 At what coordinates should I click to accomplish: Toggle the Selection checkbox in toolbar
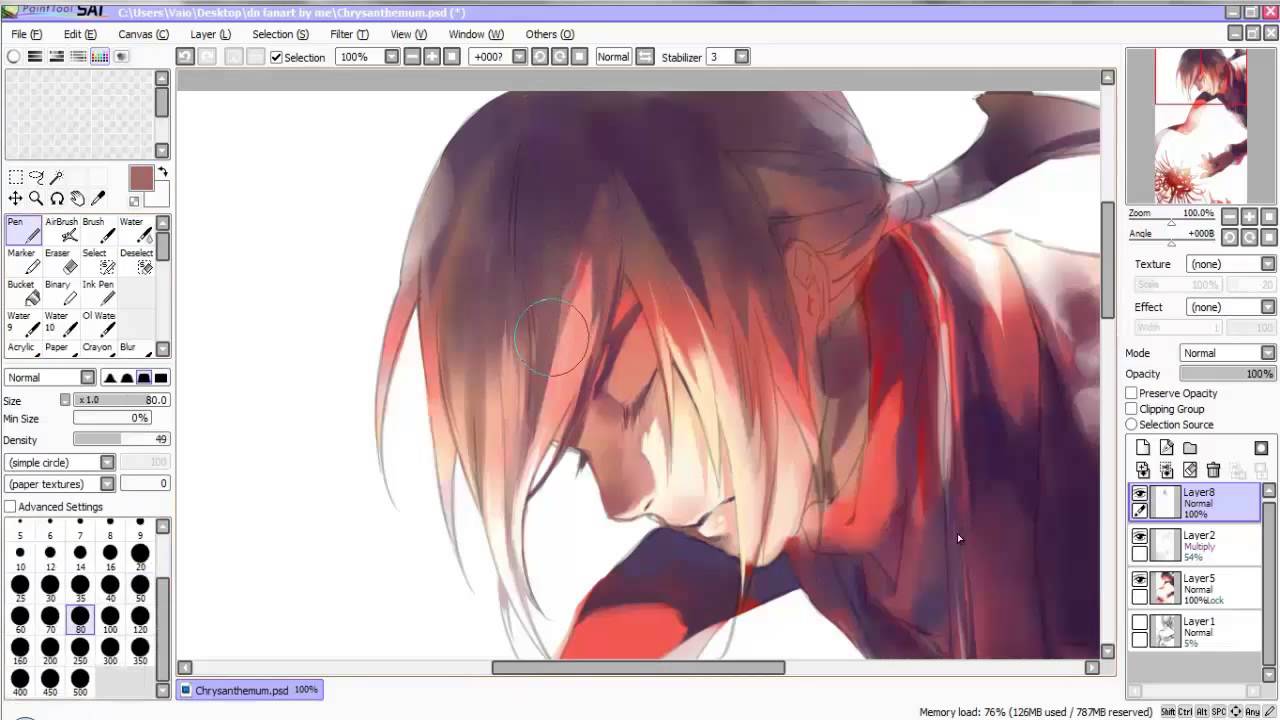coord(277,57)
